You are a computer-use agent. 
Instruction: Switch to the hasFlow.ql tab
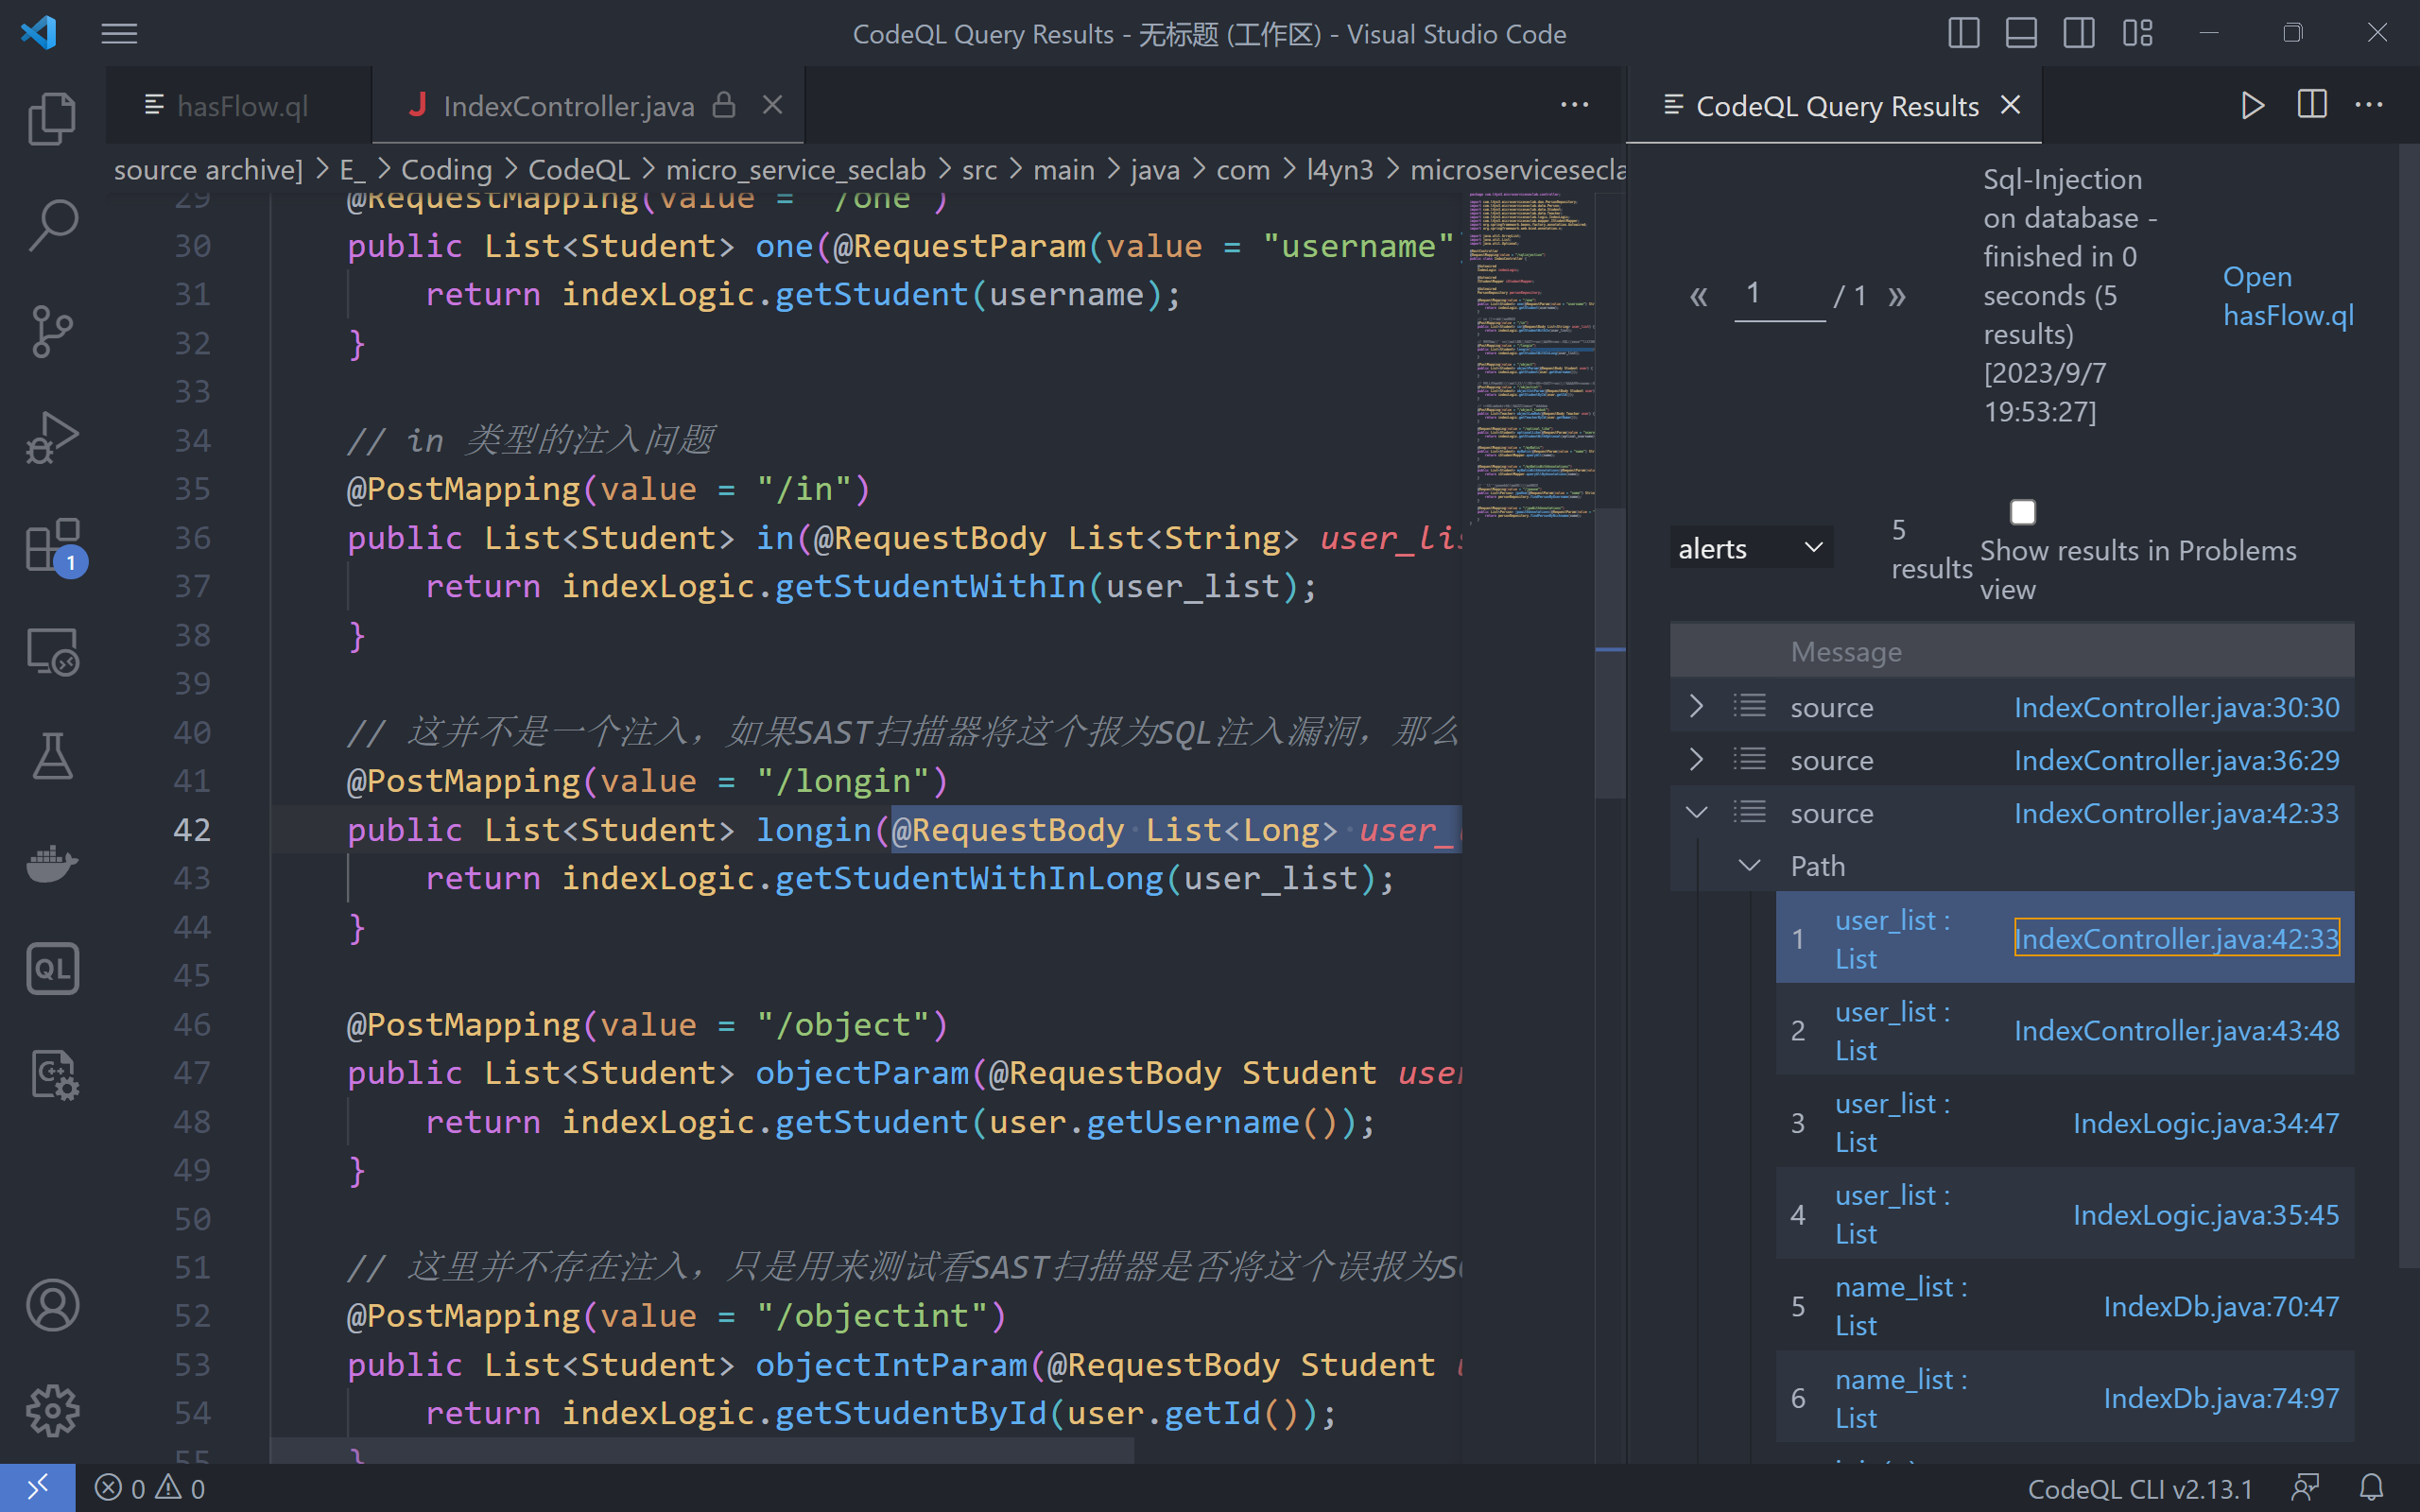click(240, 105)
